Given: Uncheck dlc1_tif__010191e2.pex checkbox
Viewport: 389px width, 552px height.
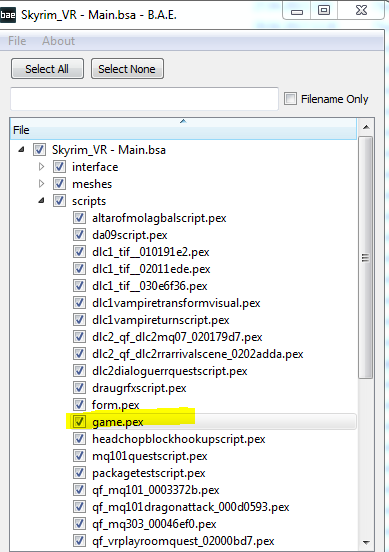Looking at the screenshot, I should click(79, 252).
